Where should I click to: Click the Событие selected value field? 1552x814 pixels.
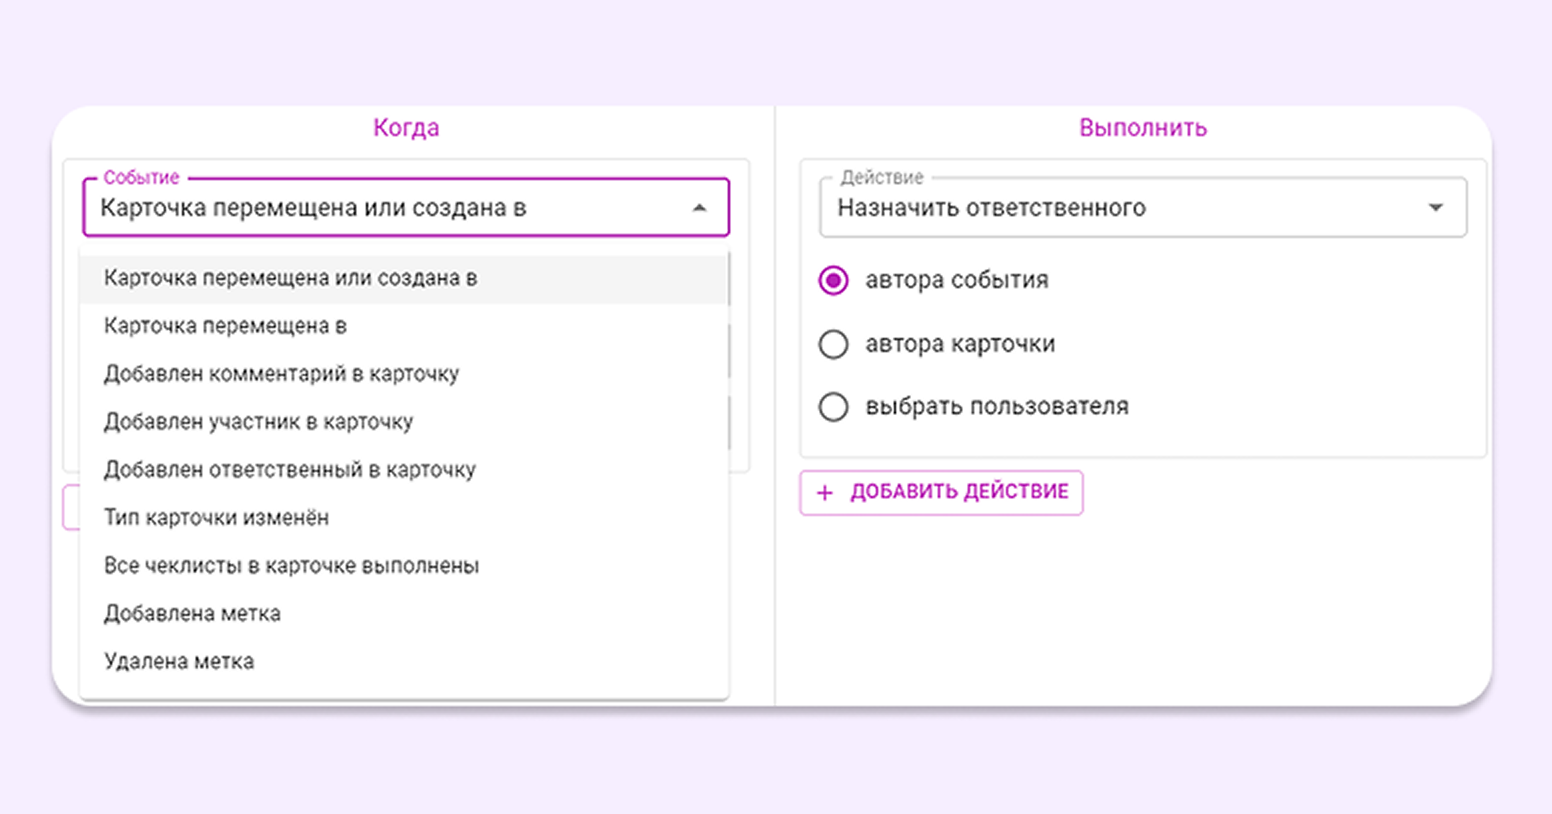point(380,208)
